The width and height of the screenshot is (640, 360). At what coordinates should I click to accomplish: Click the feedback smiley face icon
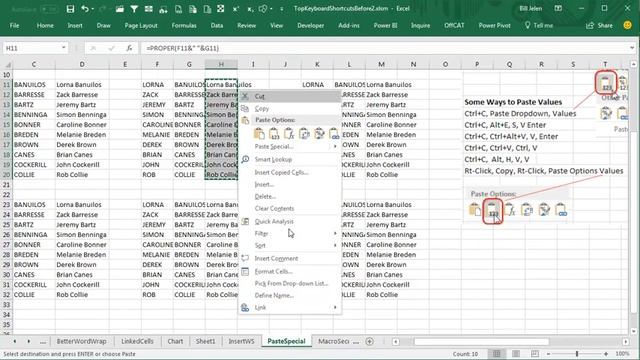pos(627,25)
